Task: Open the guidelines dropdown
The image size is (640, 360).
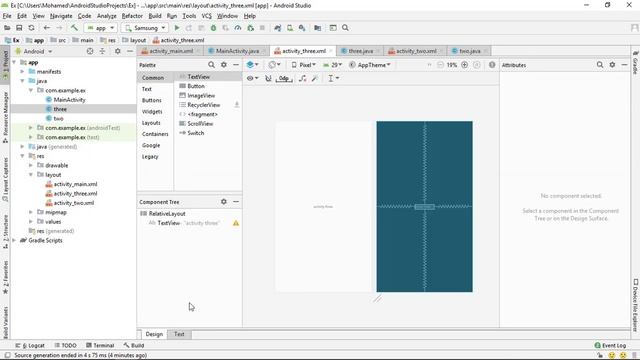Action: point(333,78)
